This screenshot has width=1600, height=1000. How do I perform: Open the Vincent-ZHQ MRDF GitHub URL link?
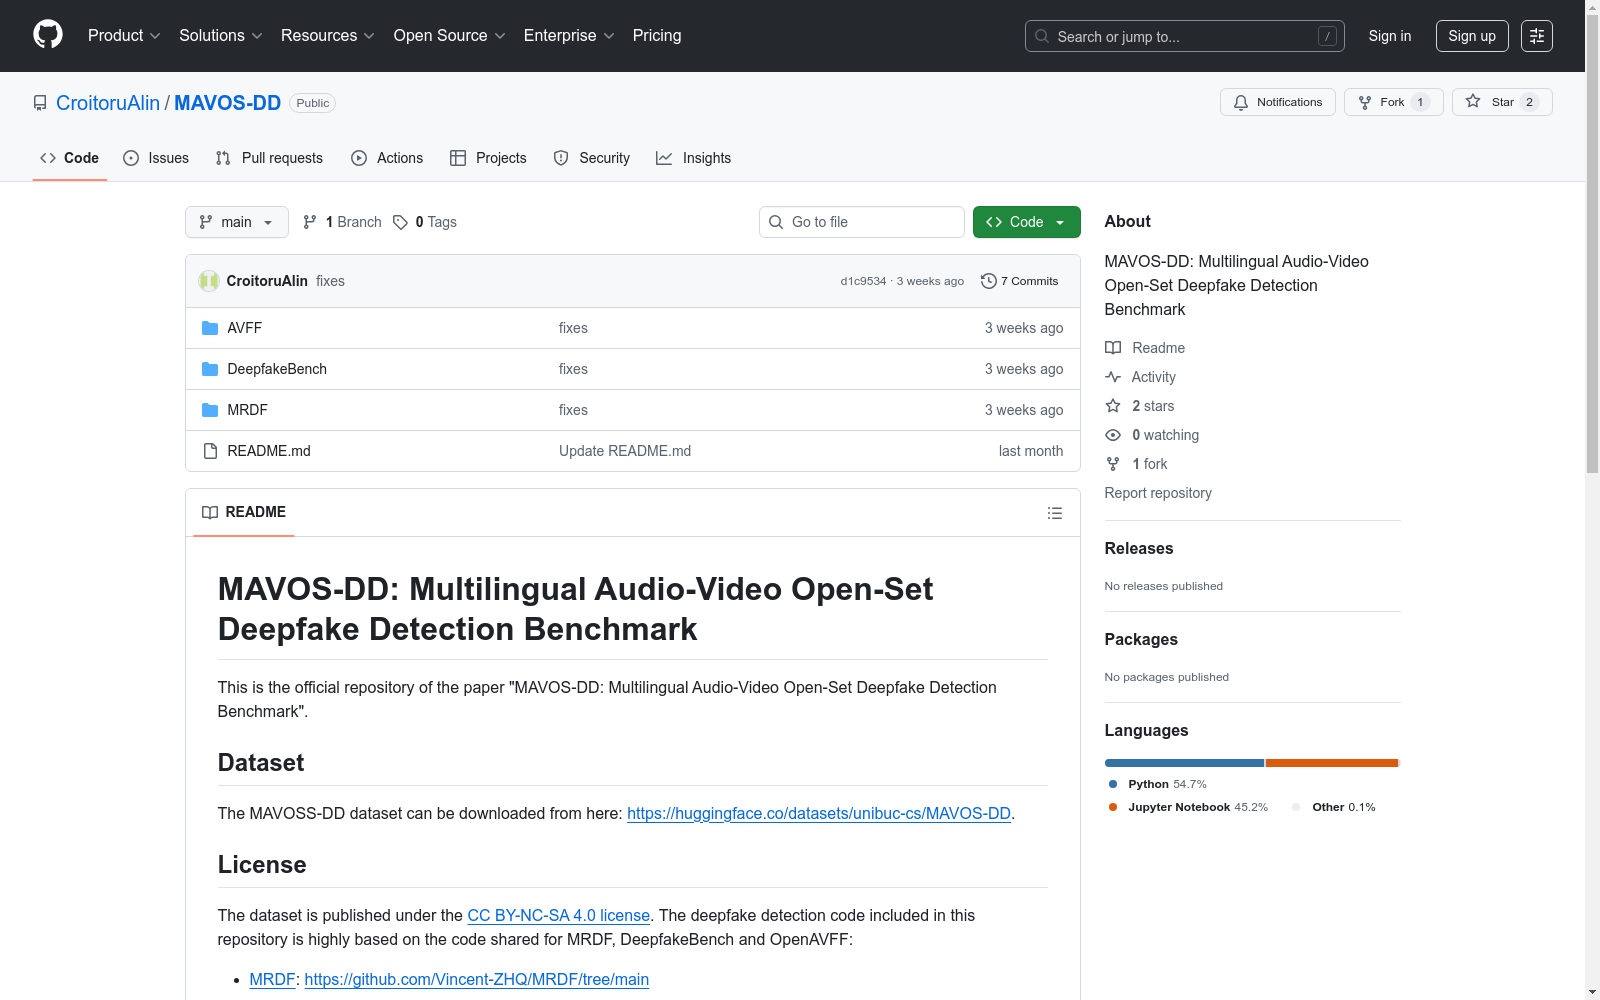pos(477,979)
